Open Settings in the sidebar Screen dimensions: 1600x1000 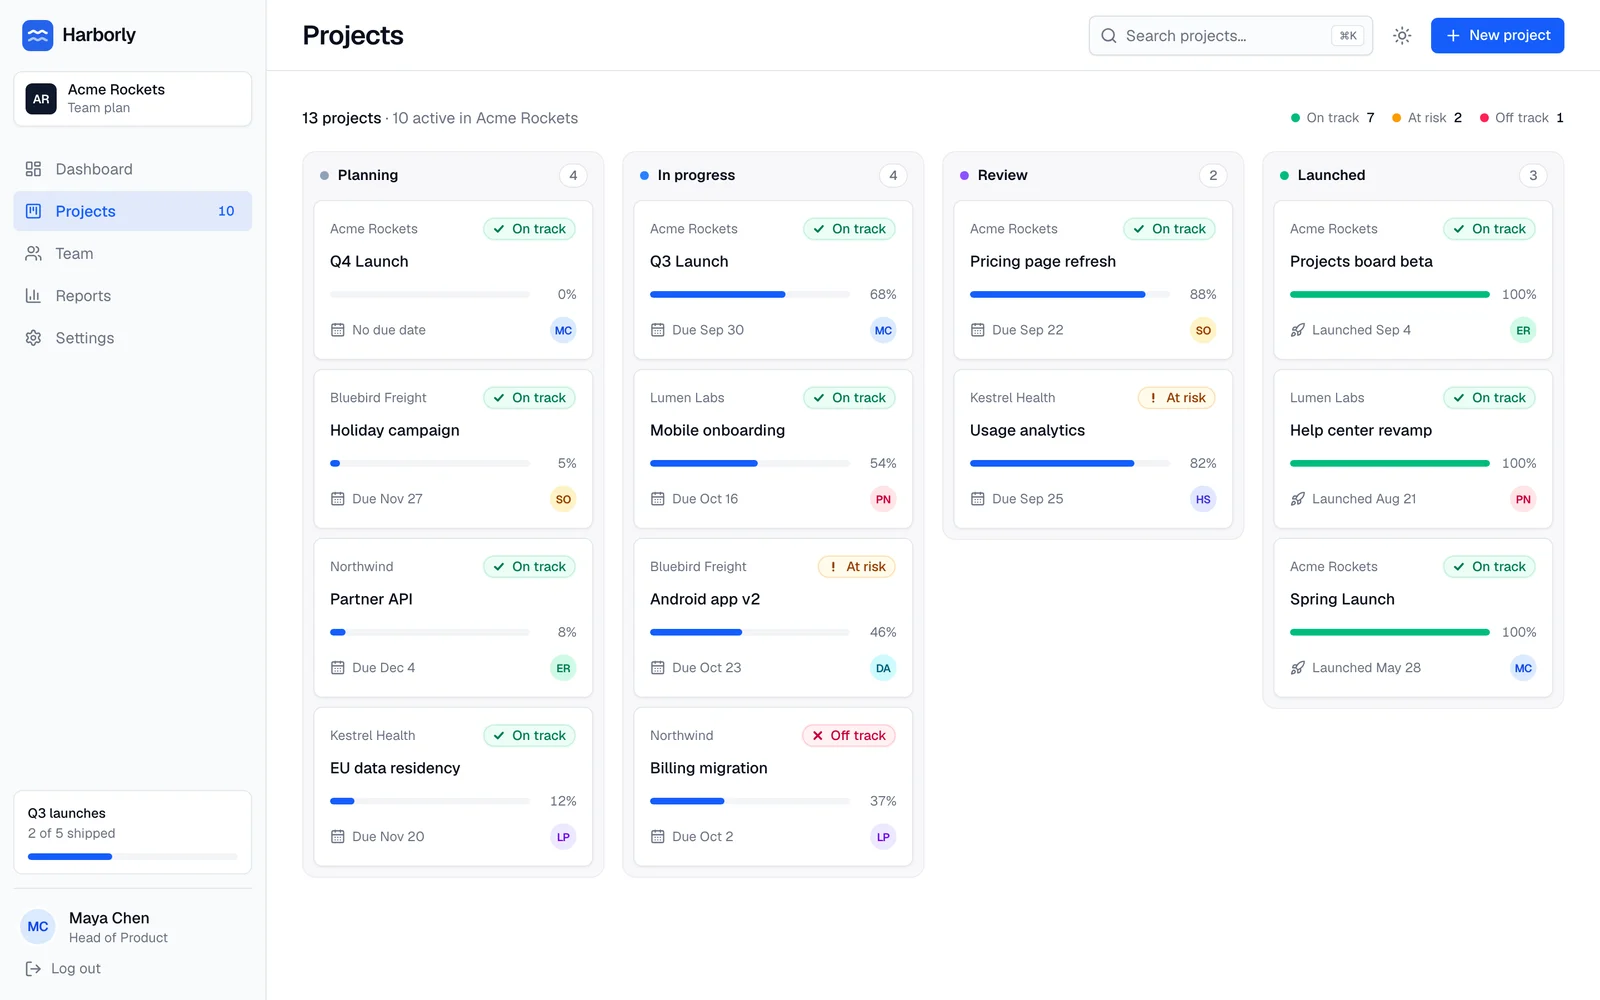coord(133,338)
